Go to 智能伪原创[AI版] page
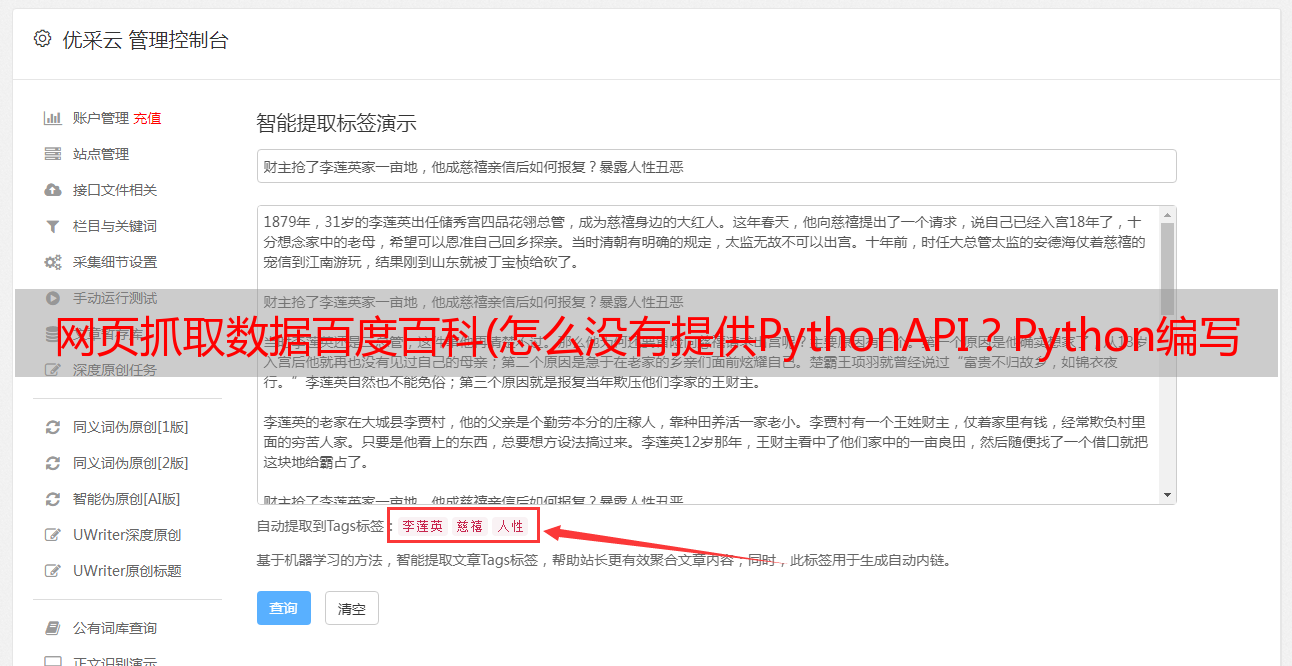Screen dimensions: 1292x666 pyautogui.click(x=126, y=499)
